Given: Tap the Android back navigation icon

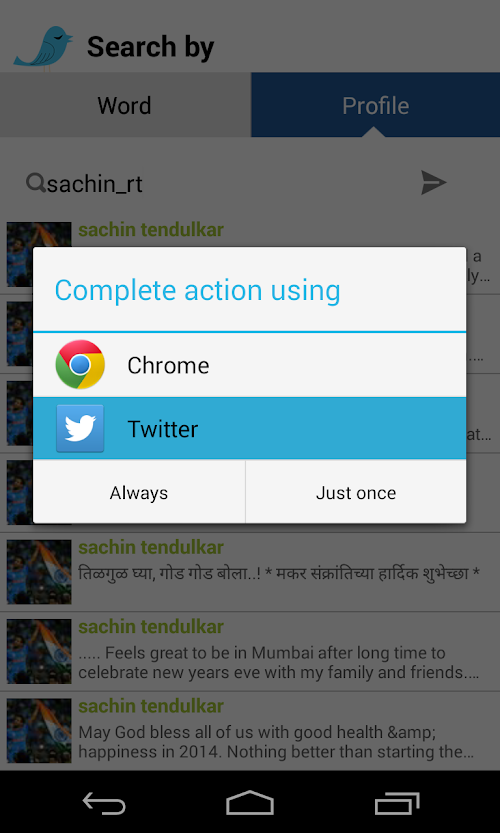Looking at the screenshot, I should (104, 802).
